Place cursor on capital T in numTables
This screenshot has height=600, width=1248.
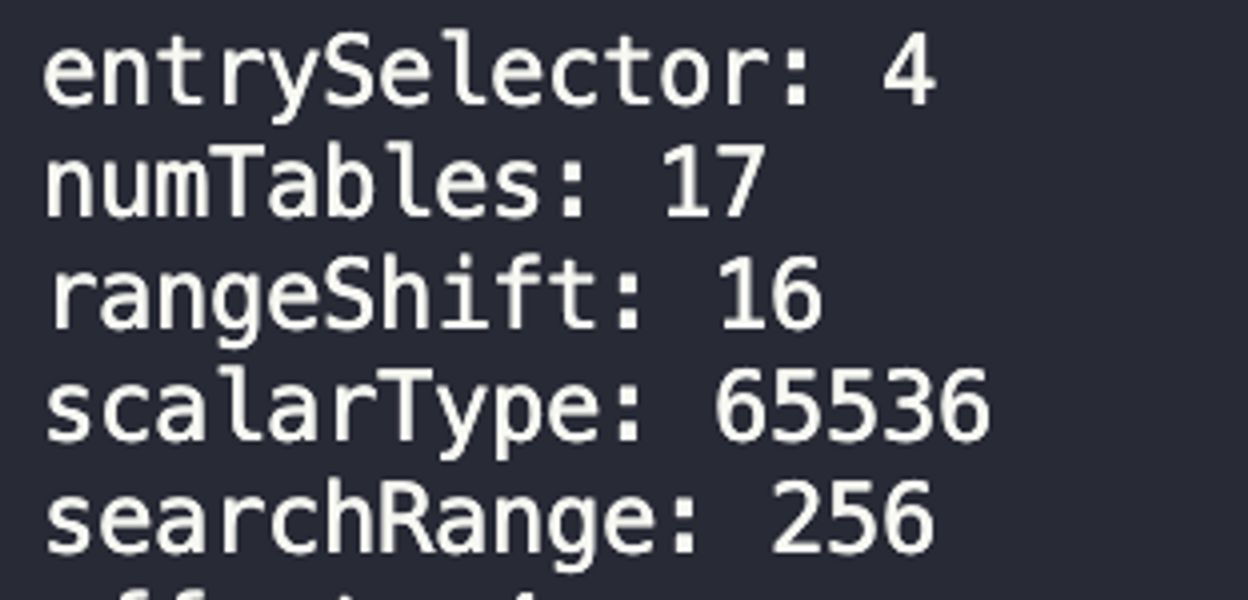tap(238, 186)
